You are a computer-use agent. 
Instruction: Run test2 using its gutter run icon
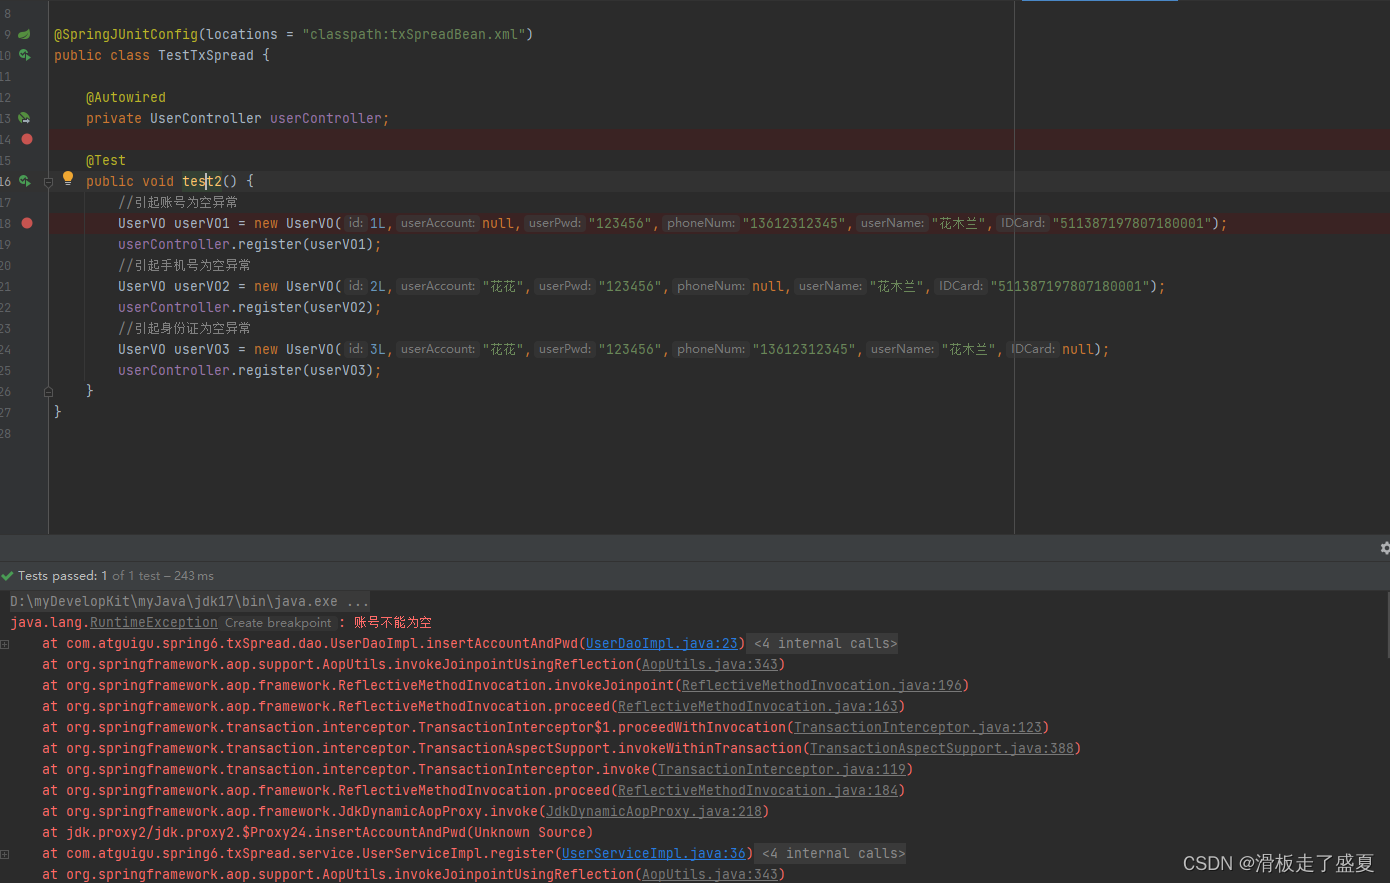(24, 181)
